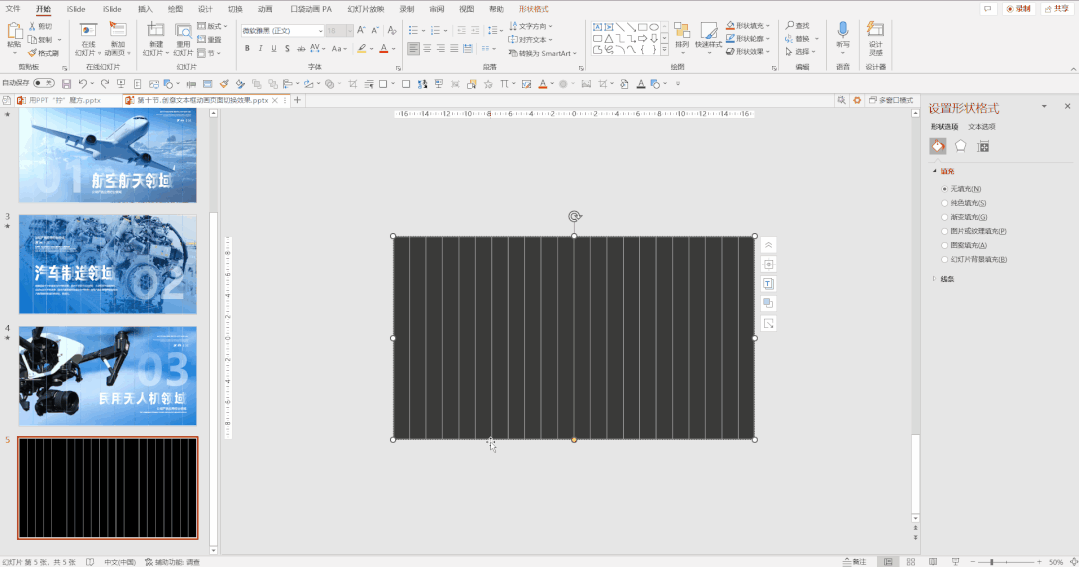This screenshot has height=567, width=1079.
Task: Click the Undo arrow
Action: pos(83,83)
